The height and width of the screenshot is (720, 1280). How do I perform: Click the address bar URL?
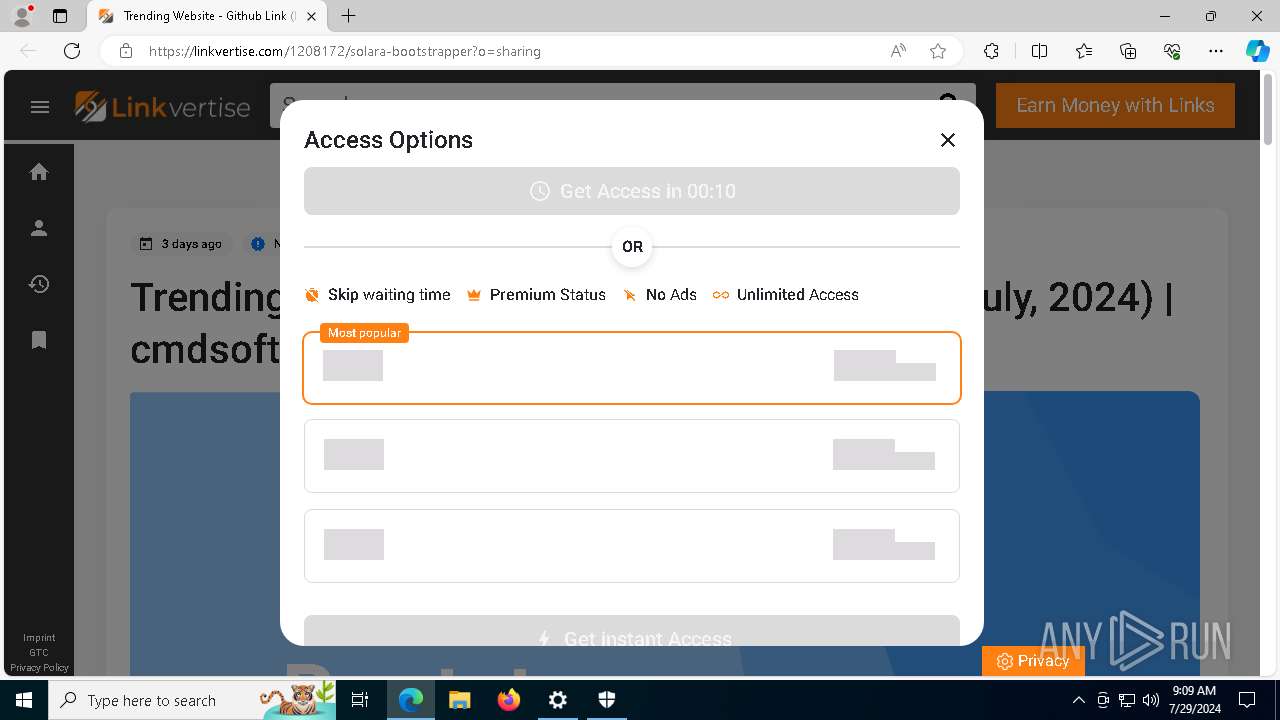pyautogui.click(x=344, y=51)
